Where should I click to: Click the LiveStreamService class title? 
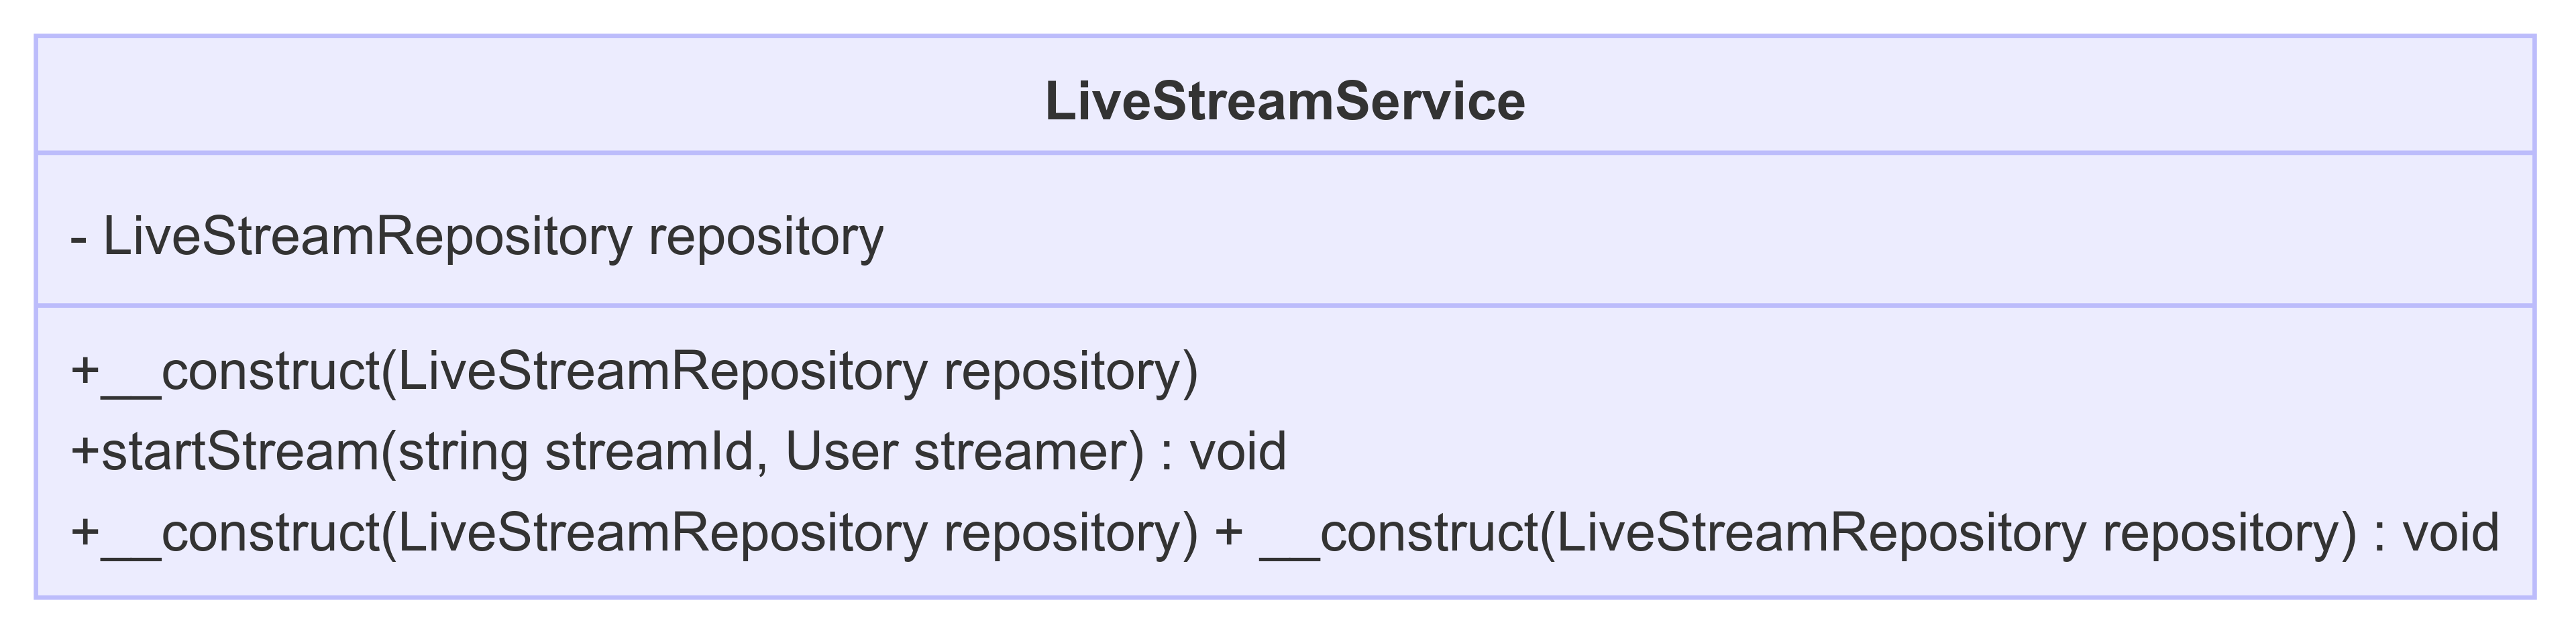click(x=1285, y=102)
